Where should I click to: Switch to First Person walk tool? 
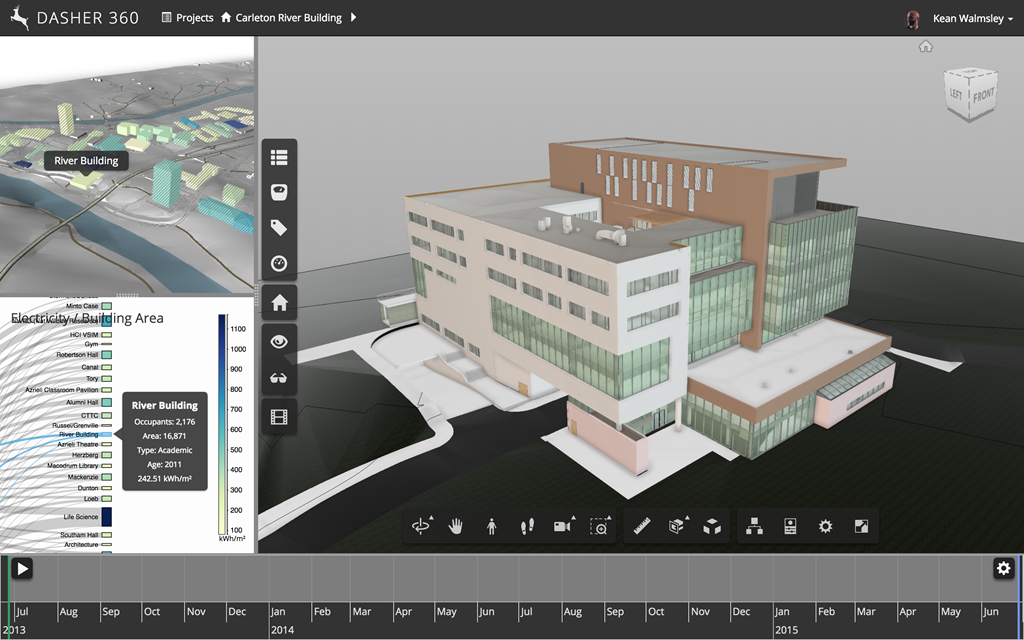click(x=491, y=526)
